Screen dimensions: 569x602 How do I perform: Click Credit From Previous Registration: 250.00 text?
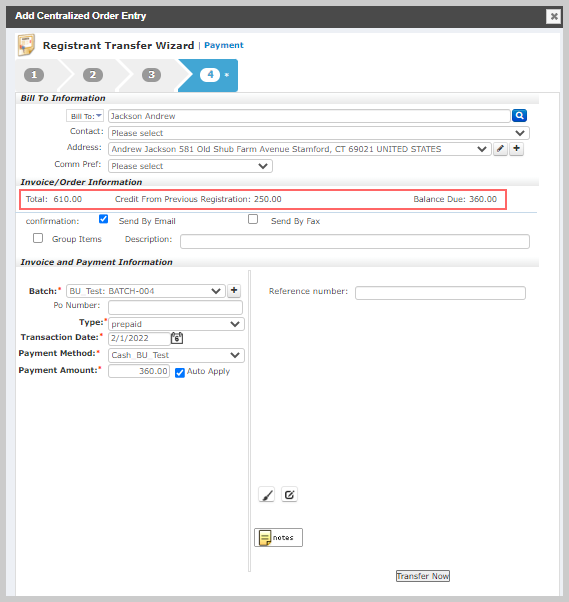[198, 199]
